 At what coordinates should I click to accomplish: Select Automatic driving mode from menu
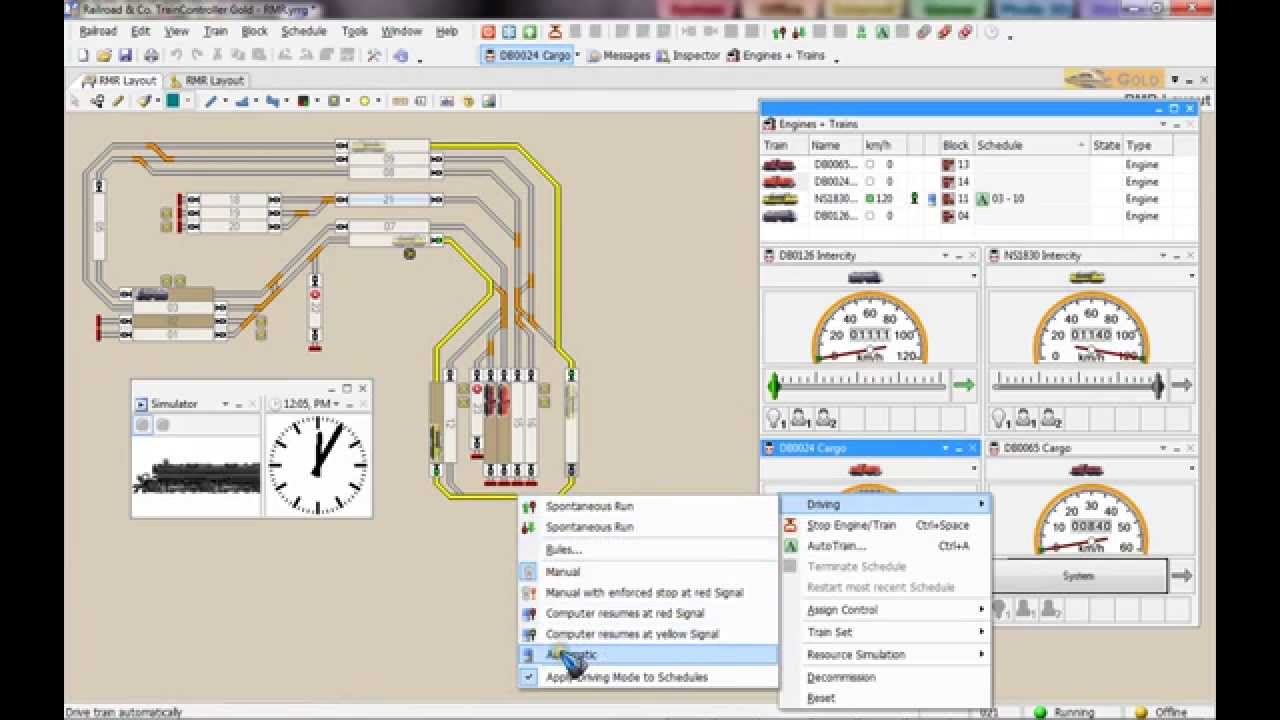(648, 655)
